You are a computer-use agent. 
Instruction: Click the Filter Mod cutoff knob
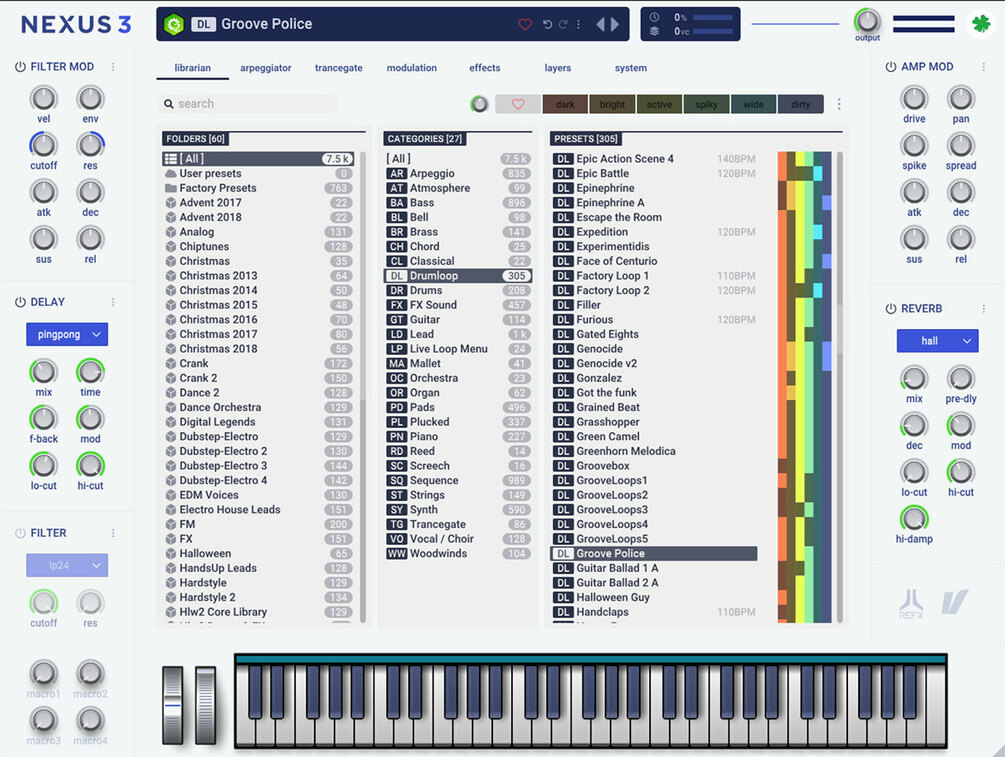tap(44, 146)
